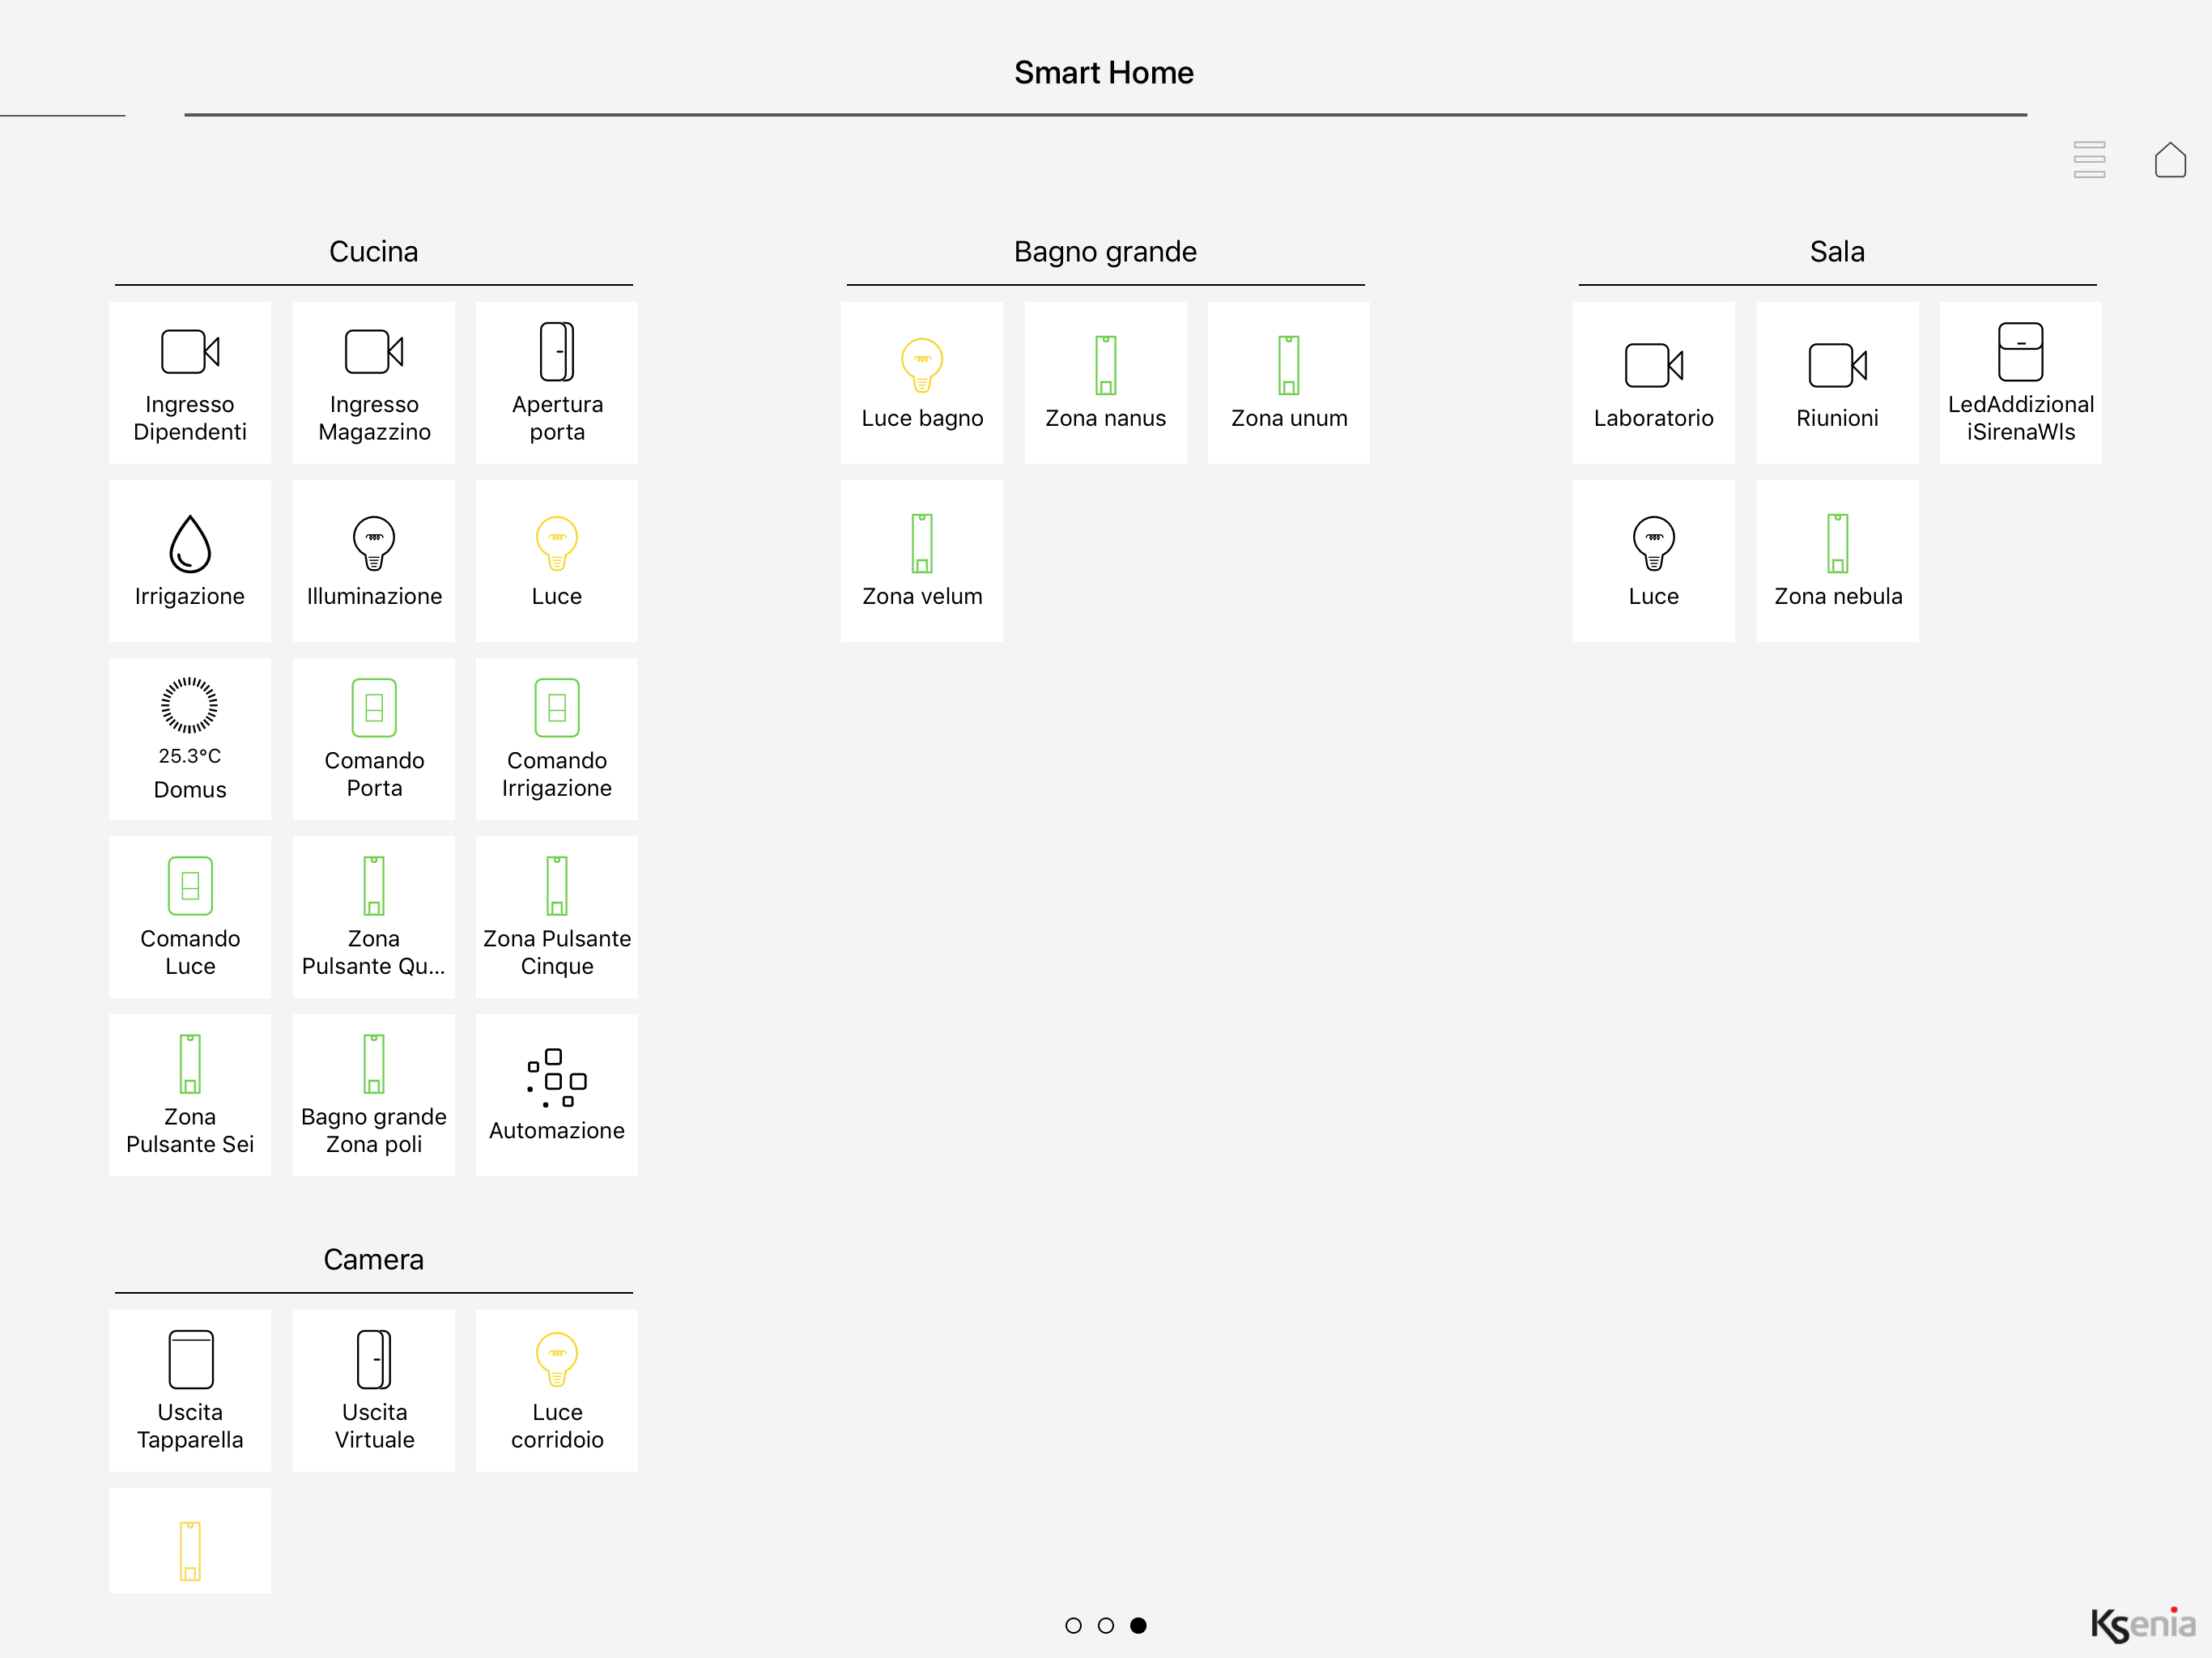Select the Bagno grande room heading
Image resolution: width=2212 pixels, height=1658 pixels.
(1105, 252)
